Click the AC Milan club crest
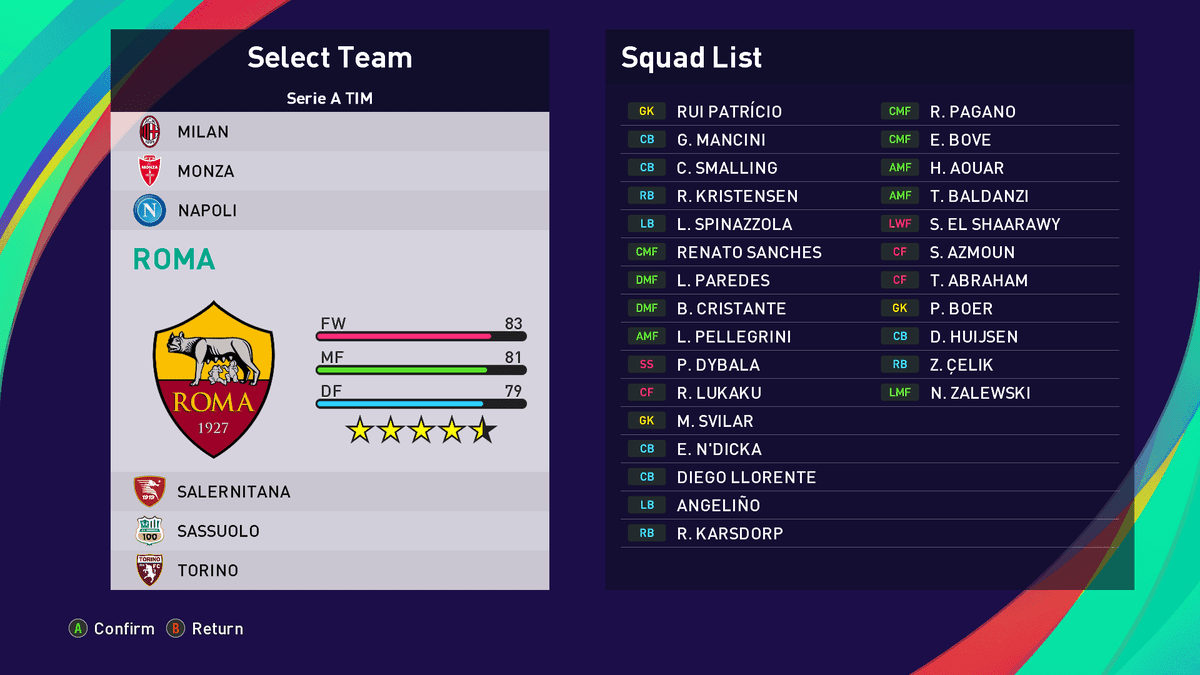Image resolution: width=1200 pixels, height=675 pixels. [x=149, y=131]
